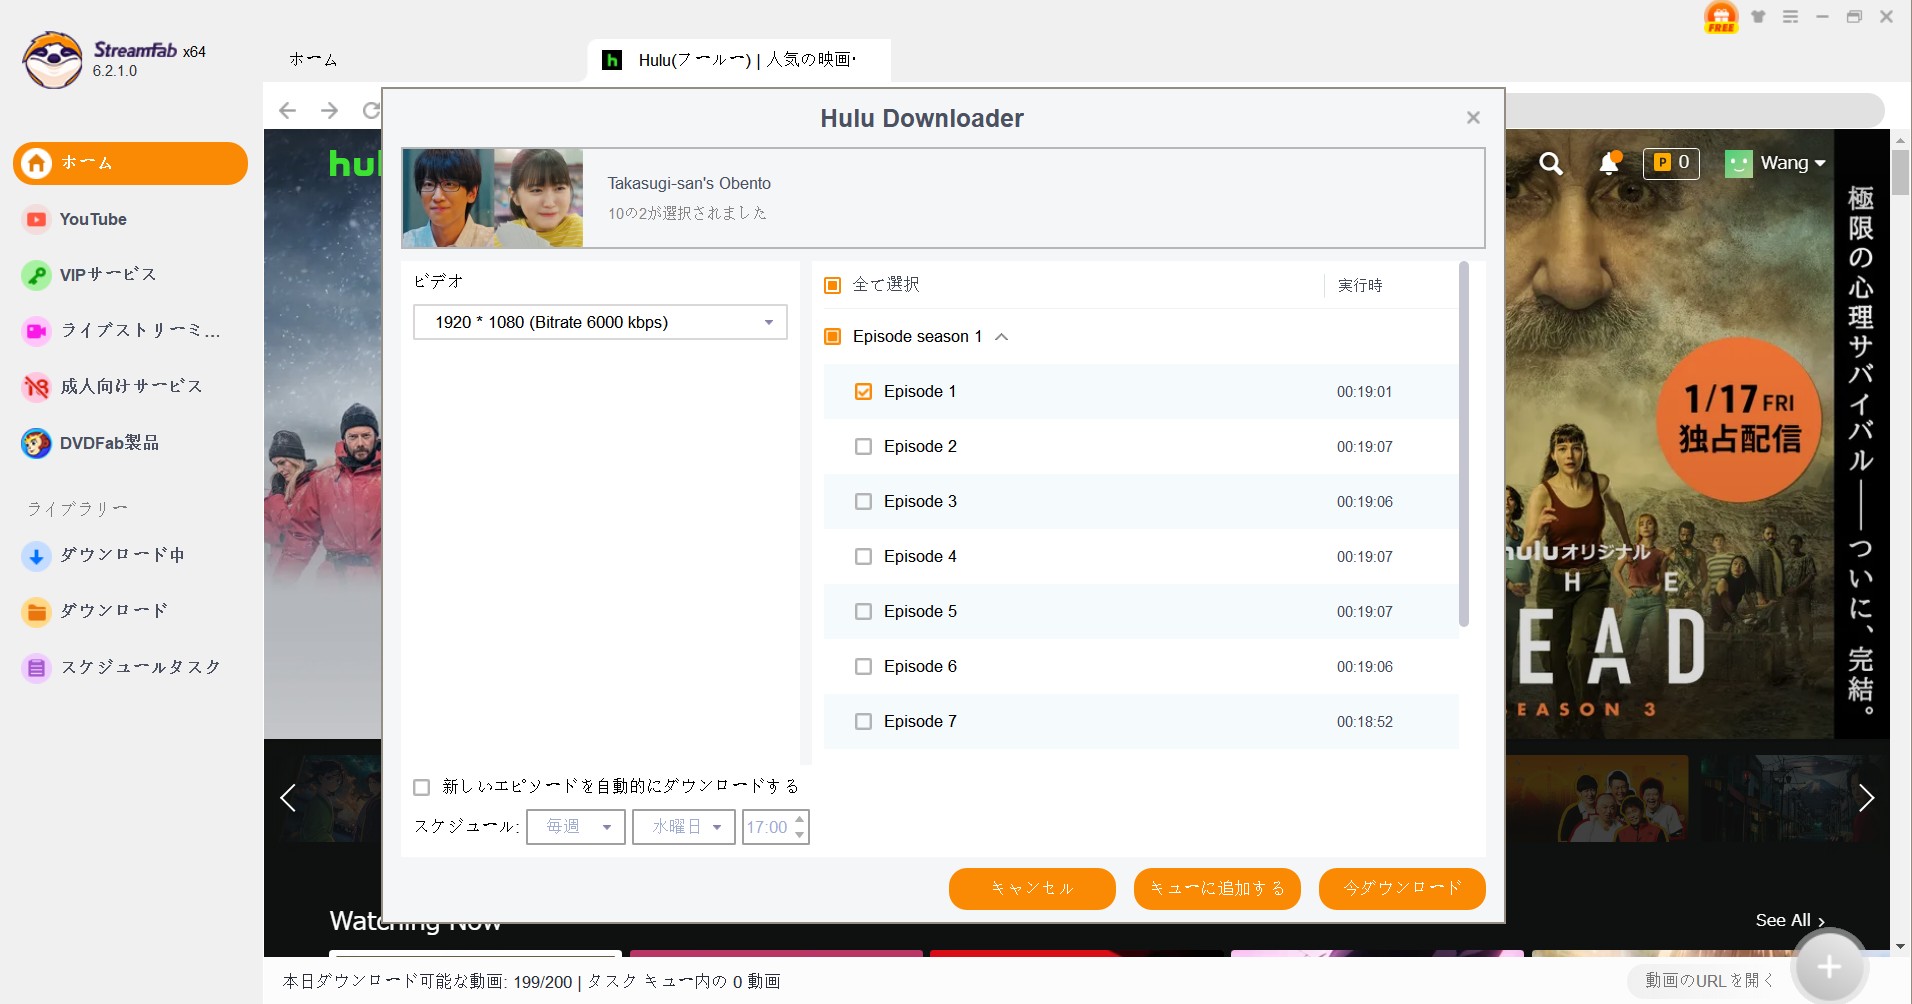Check the Episode 3 checkbox
This screenshot has width=1912, height=1004.
point(863,502)
